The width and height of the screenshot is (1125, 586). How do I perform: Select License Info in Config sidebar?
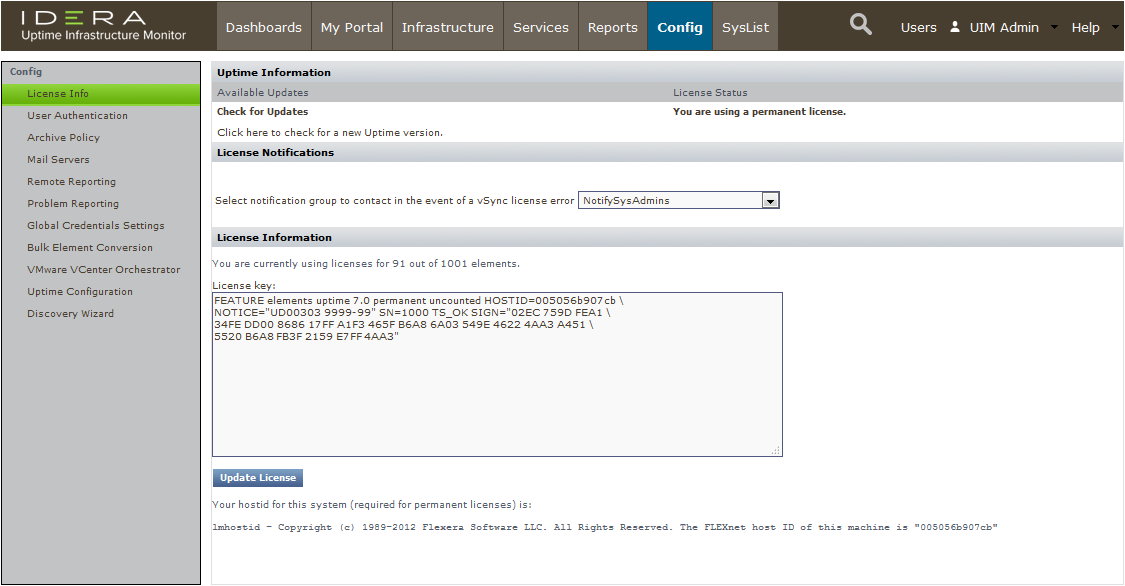(101, 94)
